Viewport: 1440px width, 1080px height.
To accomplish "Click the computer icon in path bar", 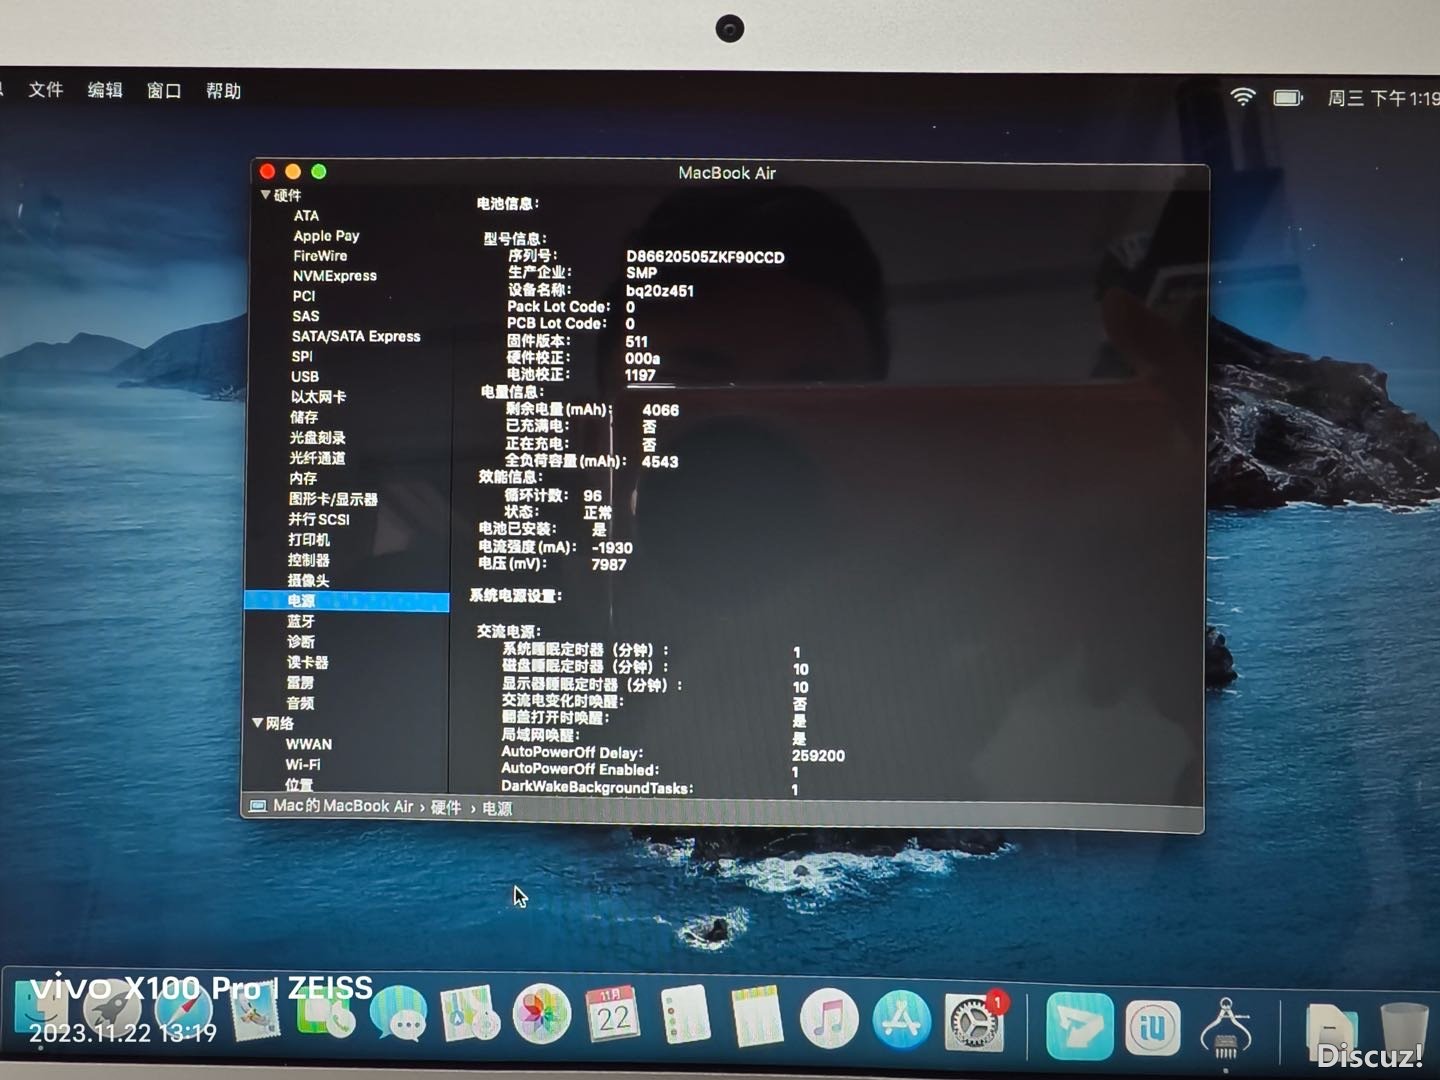I will (258, 806).
